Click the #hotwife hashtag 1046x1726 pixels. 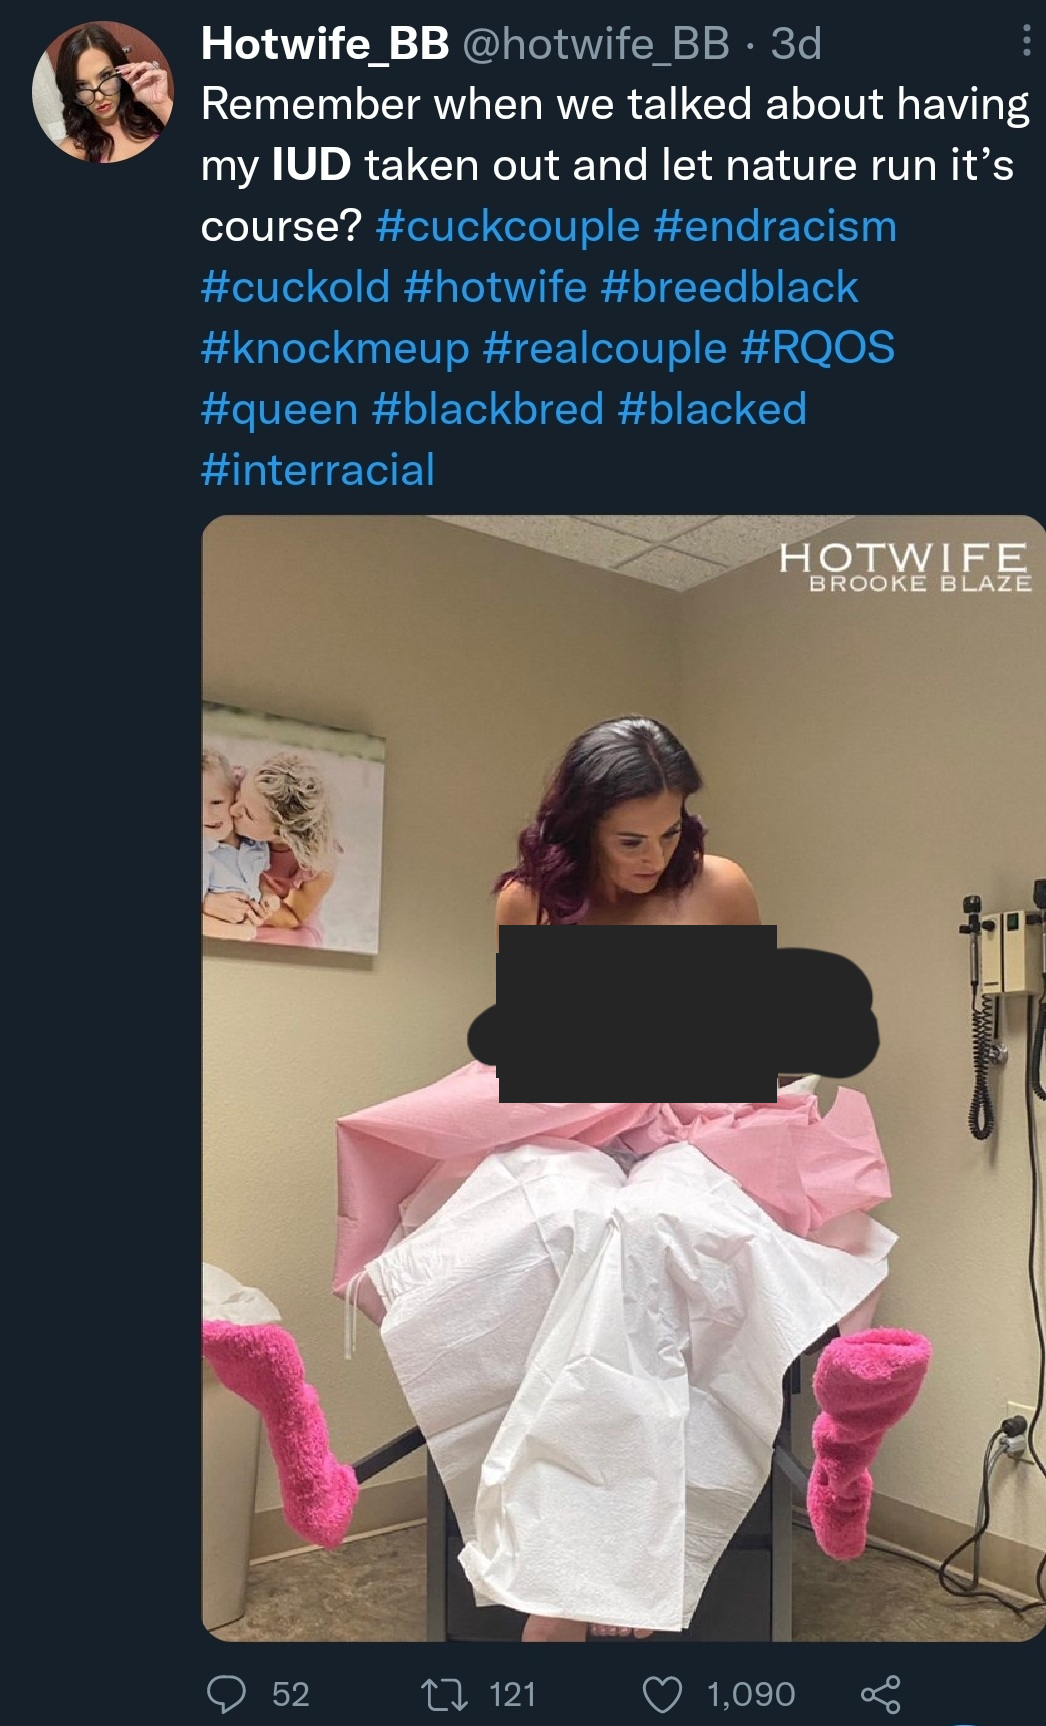coord(495,287)
